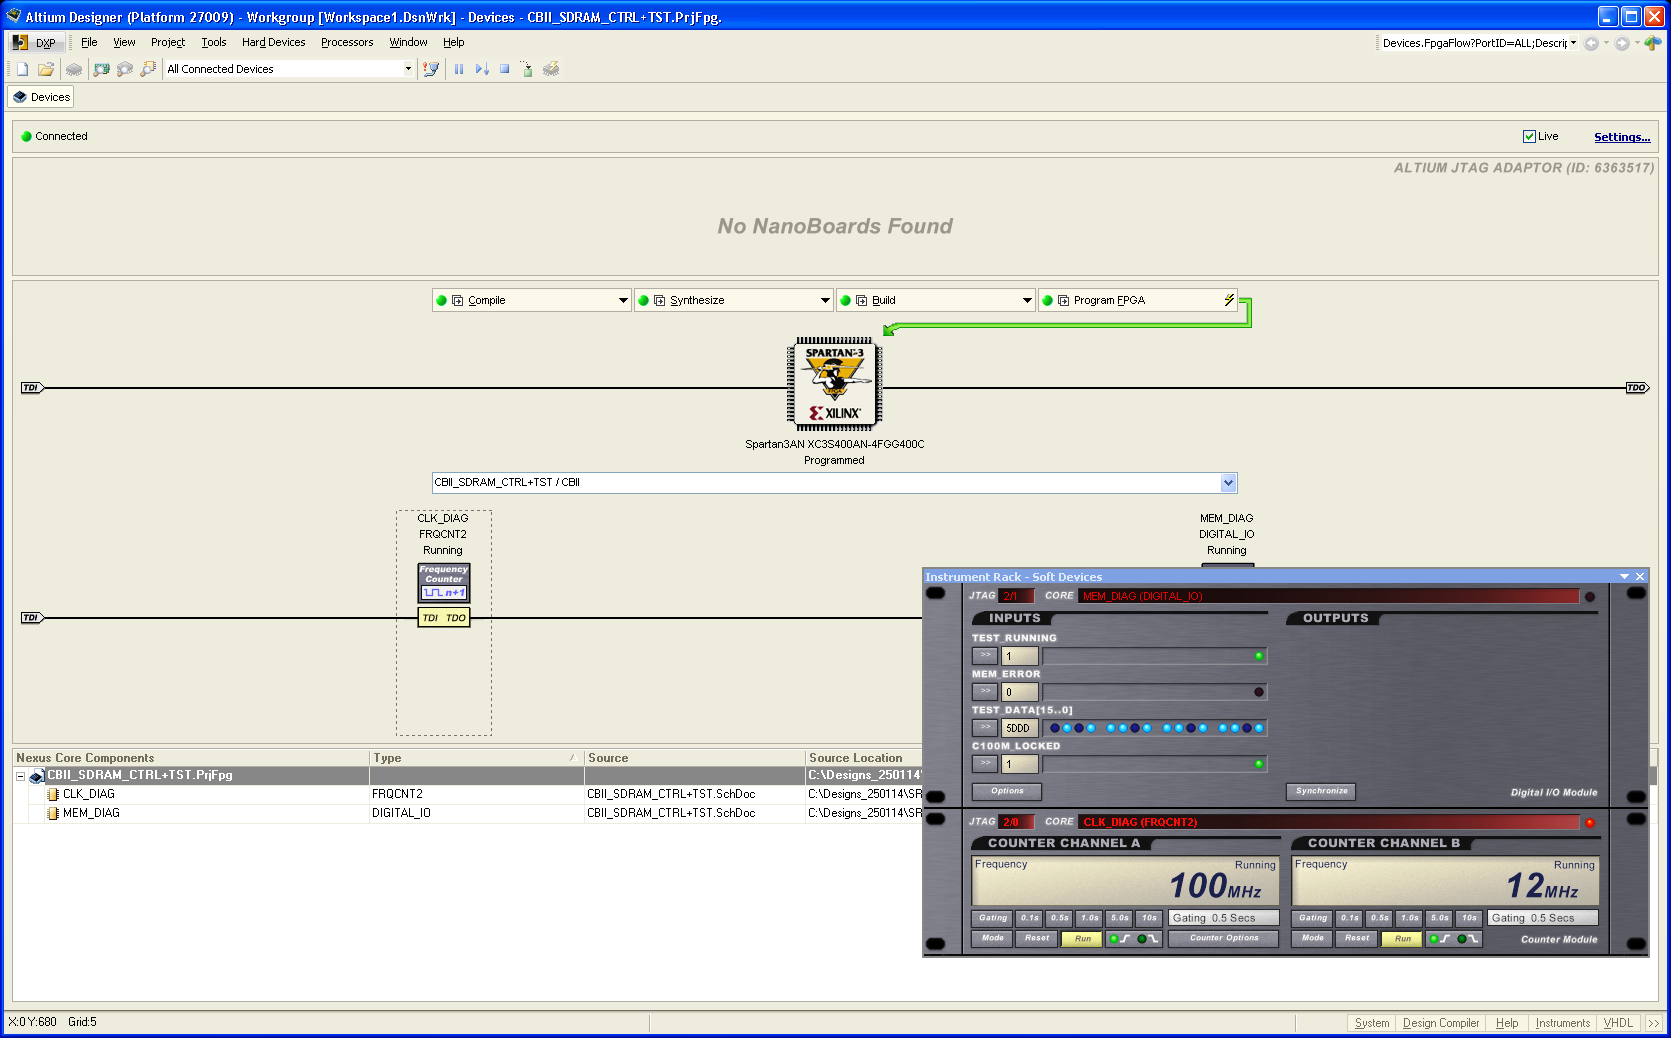This screenshot has width=1671, height=1038.
Task: Click the >> button beside C100M_LOCKED
Action: point(985,764)
